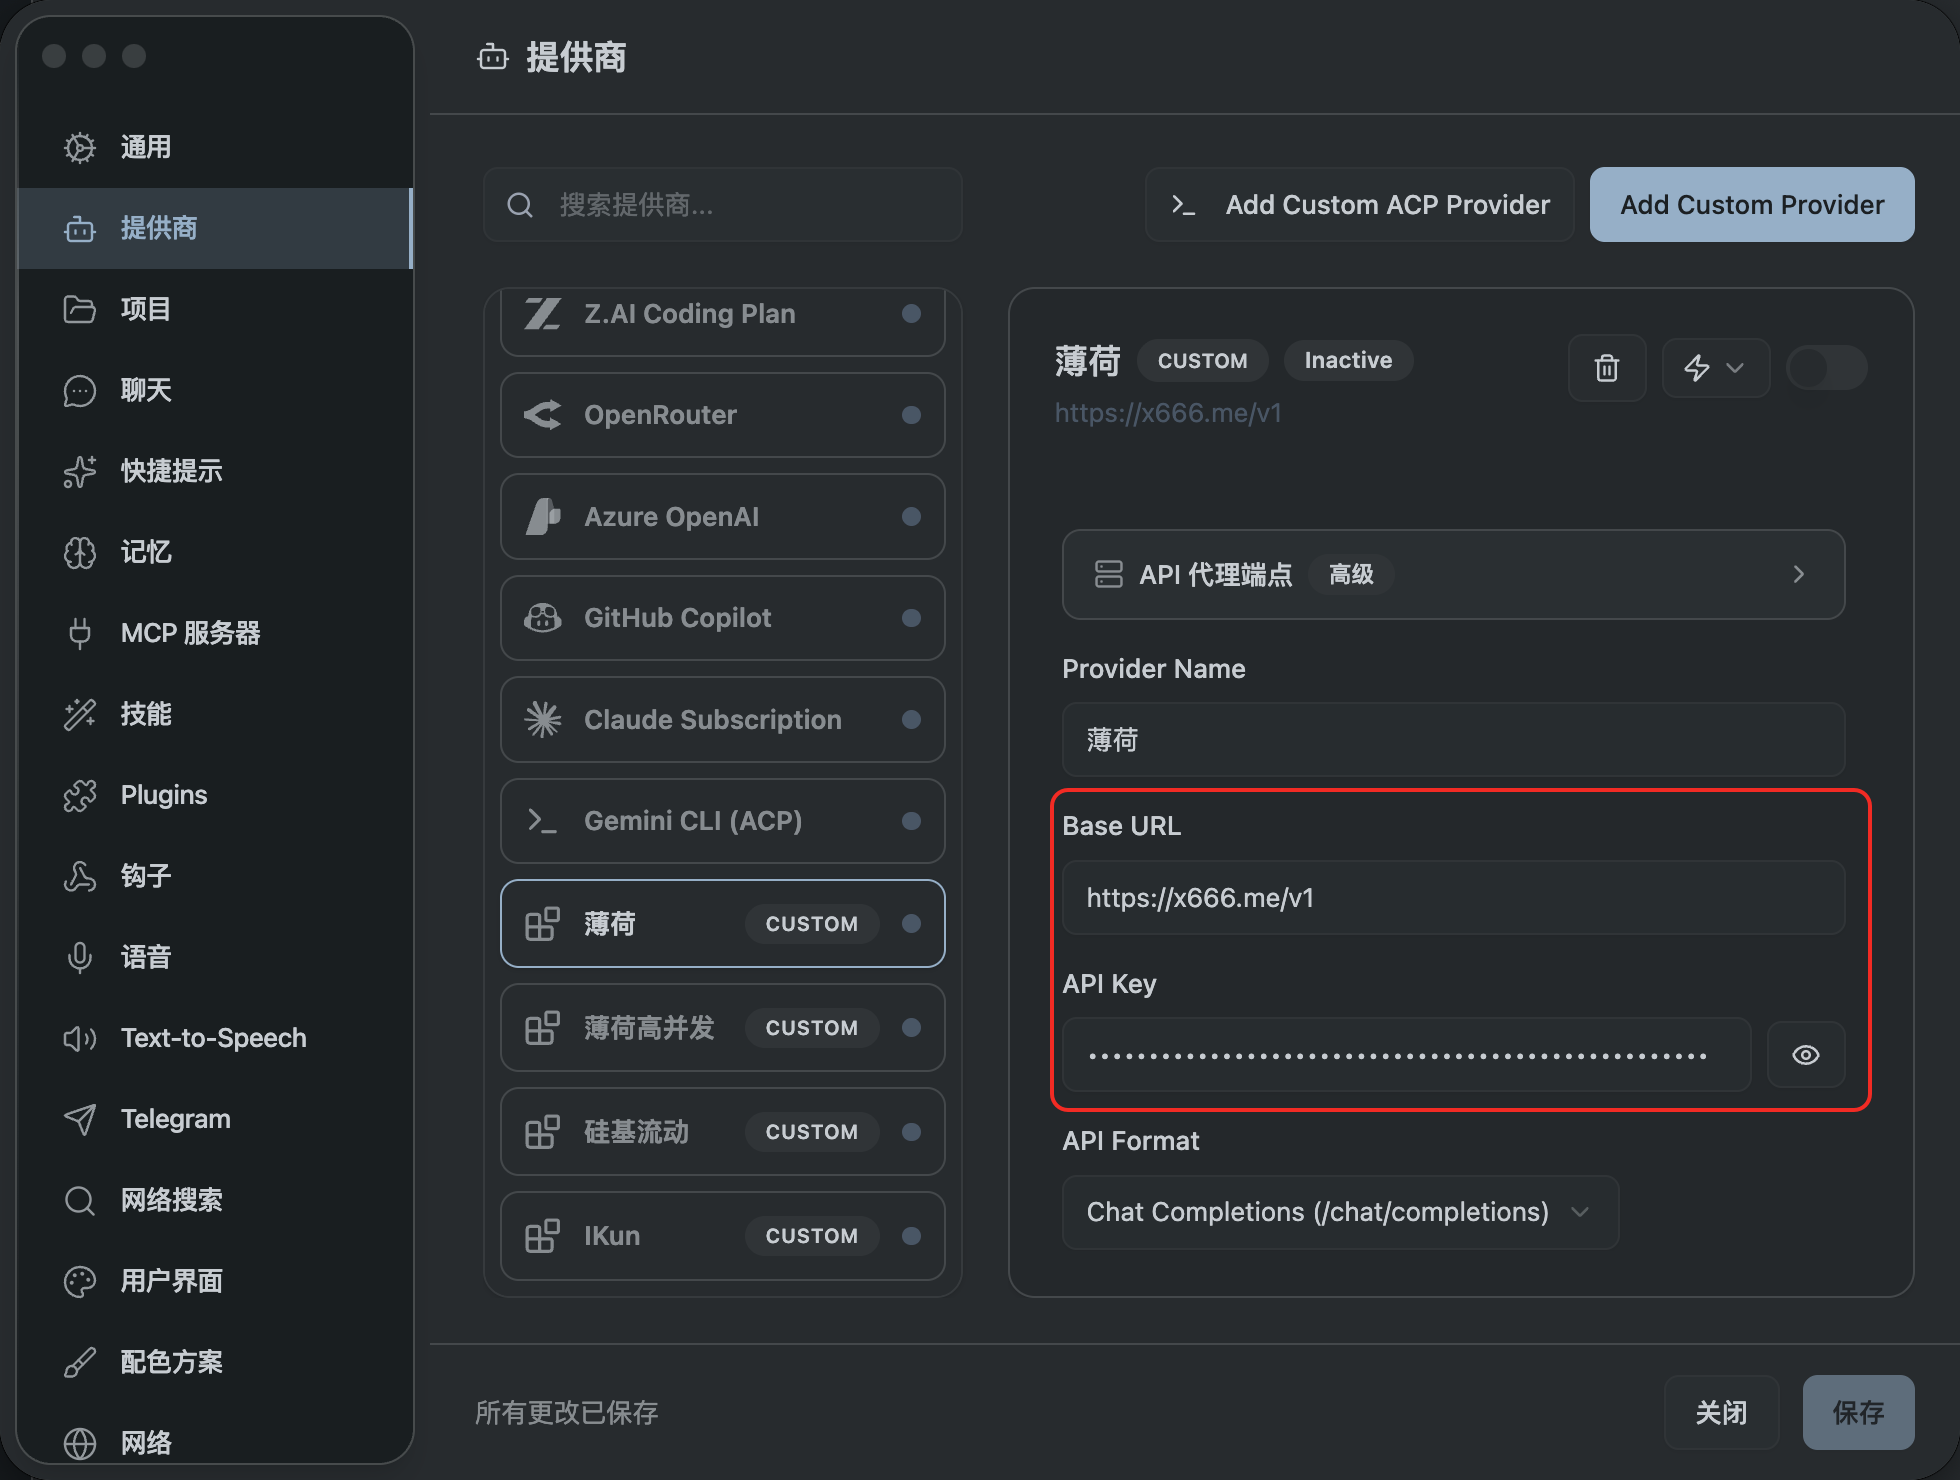
Task: Select the 硅基流动 custom provider
Action: pos(722,1131)
